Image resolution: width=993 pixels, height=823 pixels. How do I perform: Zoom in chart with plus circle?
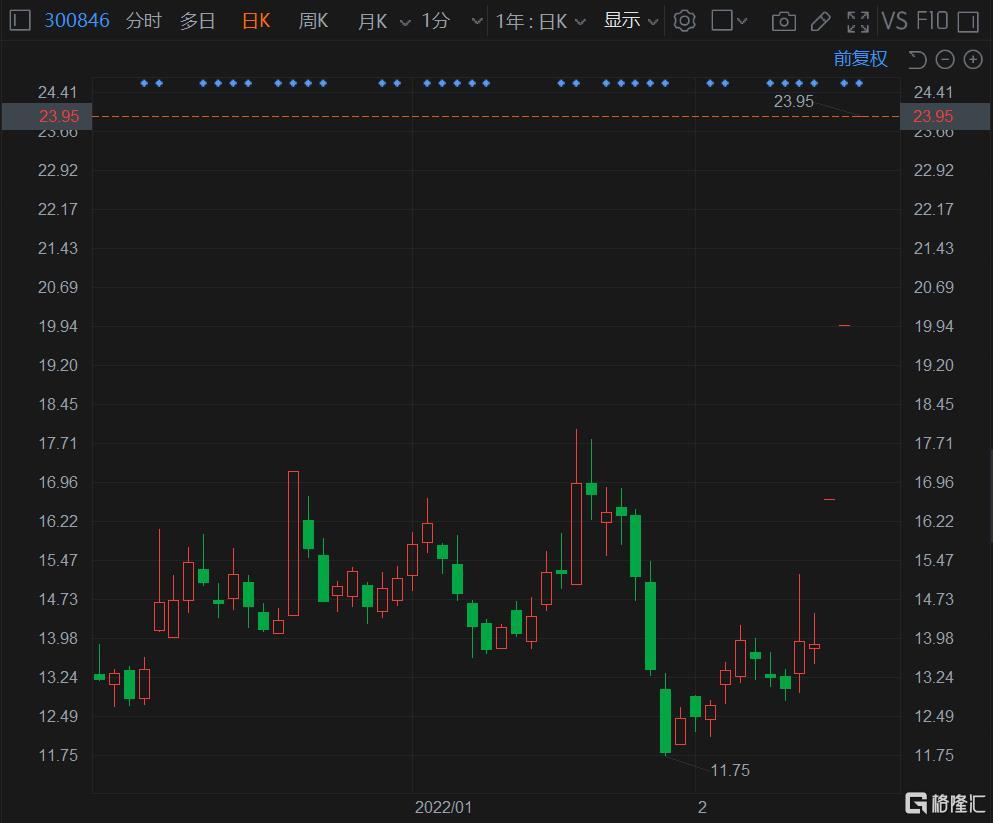click(x=973, y=60)
